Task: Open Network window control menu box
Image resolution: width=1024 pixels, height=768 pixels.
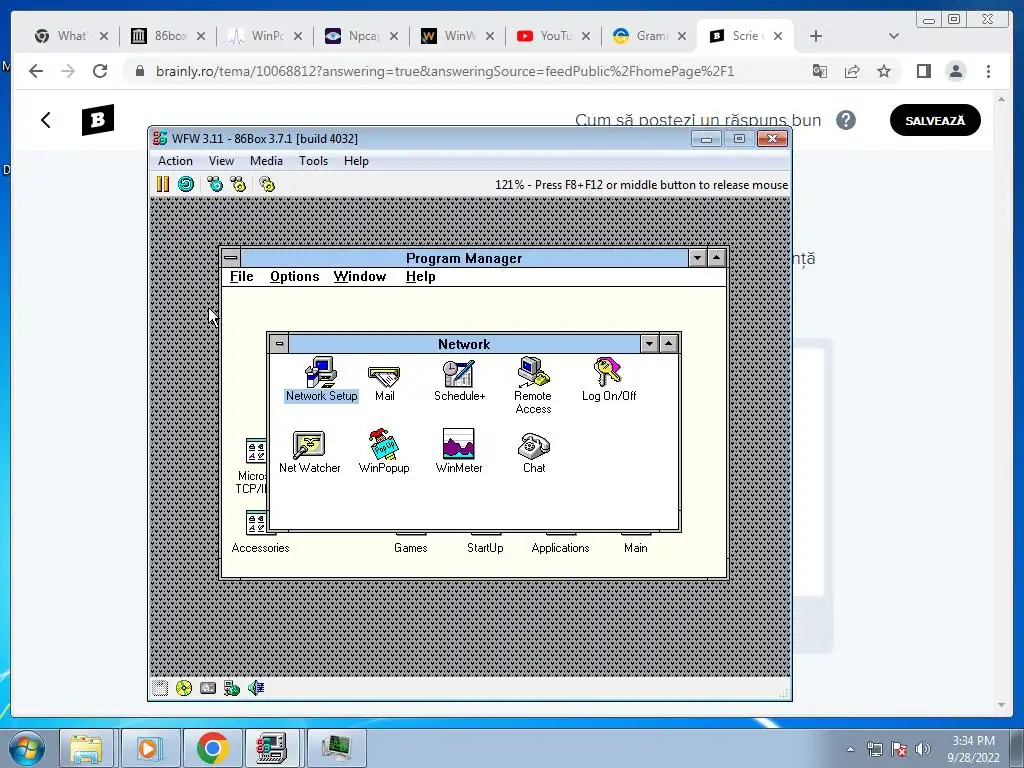Action: (x=279, y=344)
